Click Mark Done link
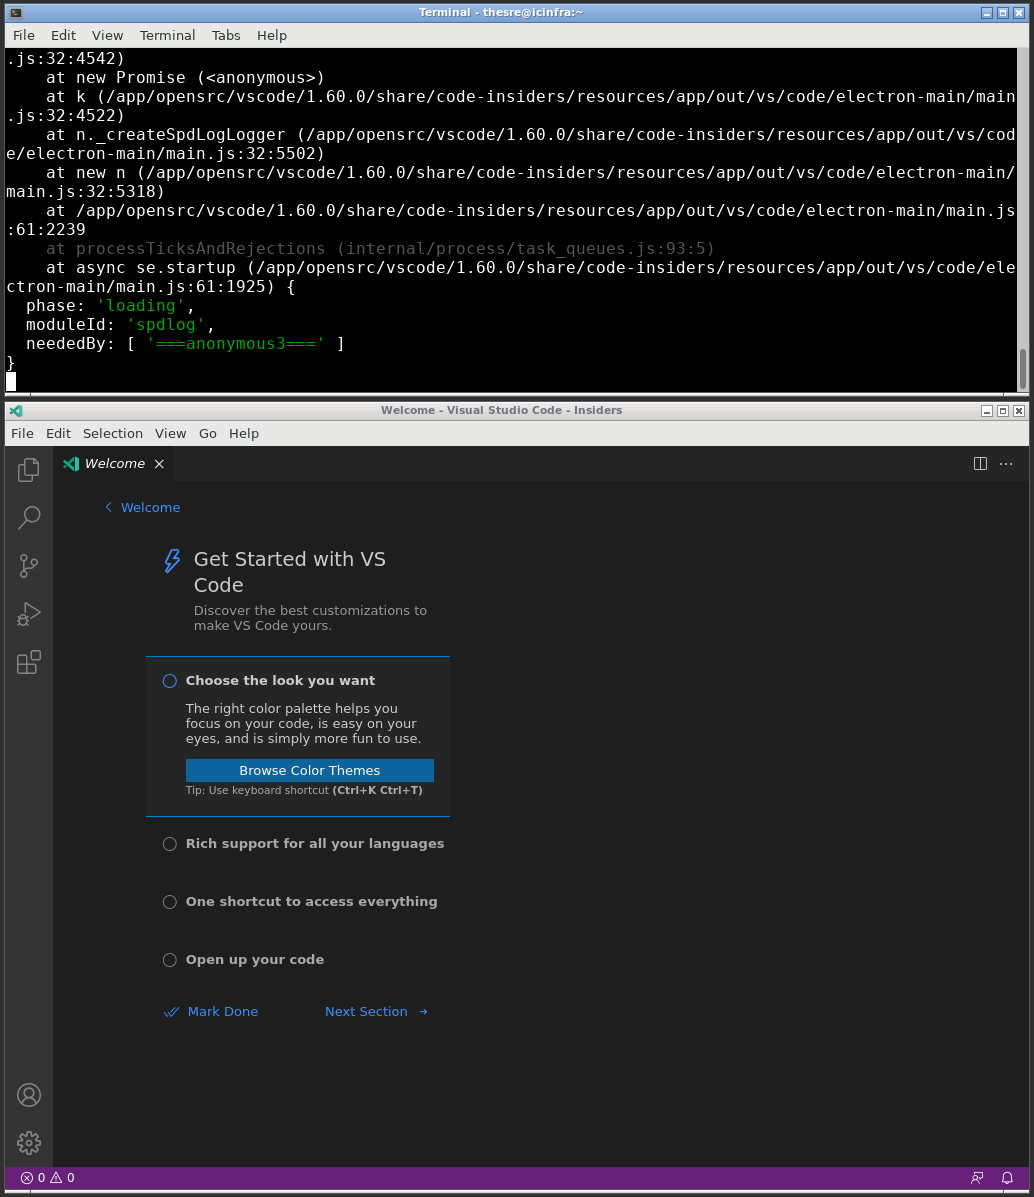Image resolution: width=1034 pixels, height=1197 pixels. pos(222,1011)
